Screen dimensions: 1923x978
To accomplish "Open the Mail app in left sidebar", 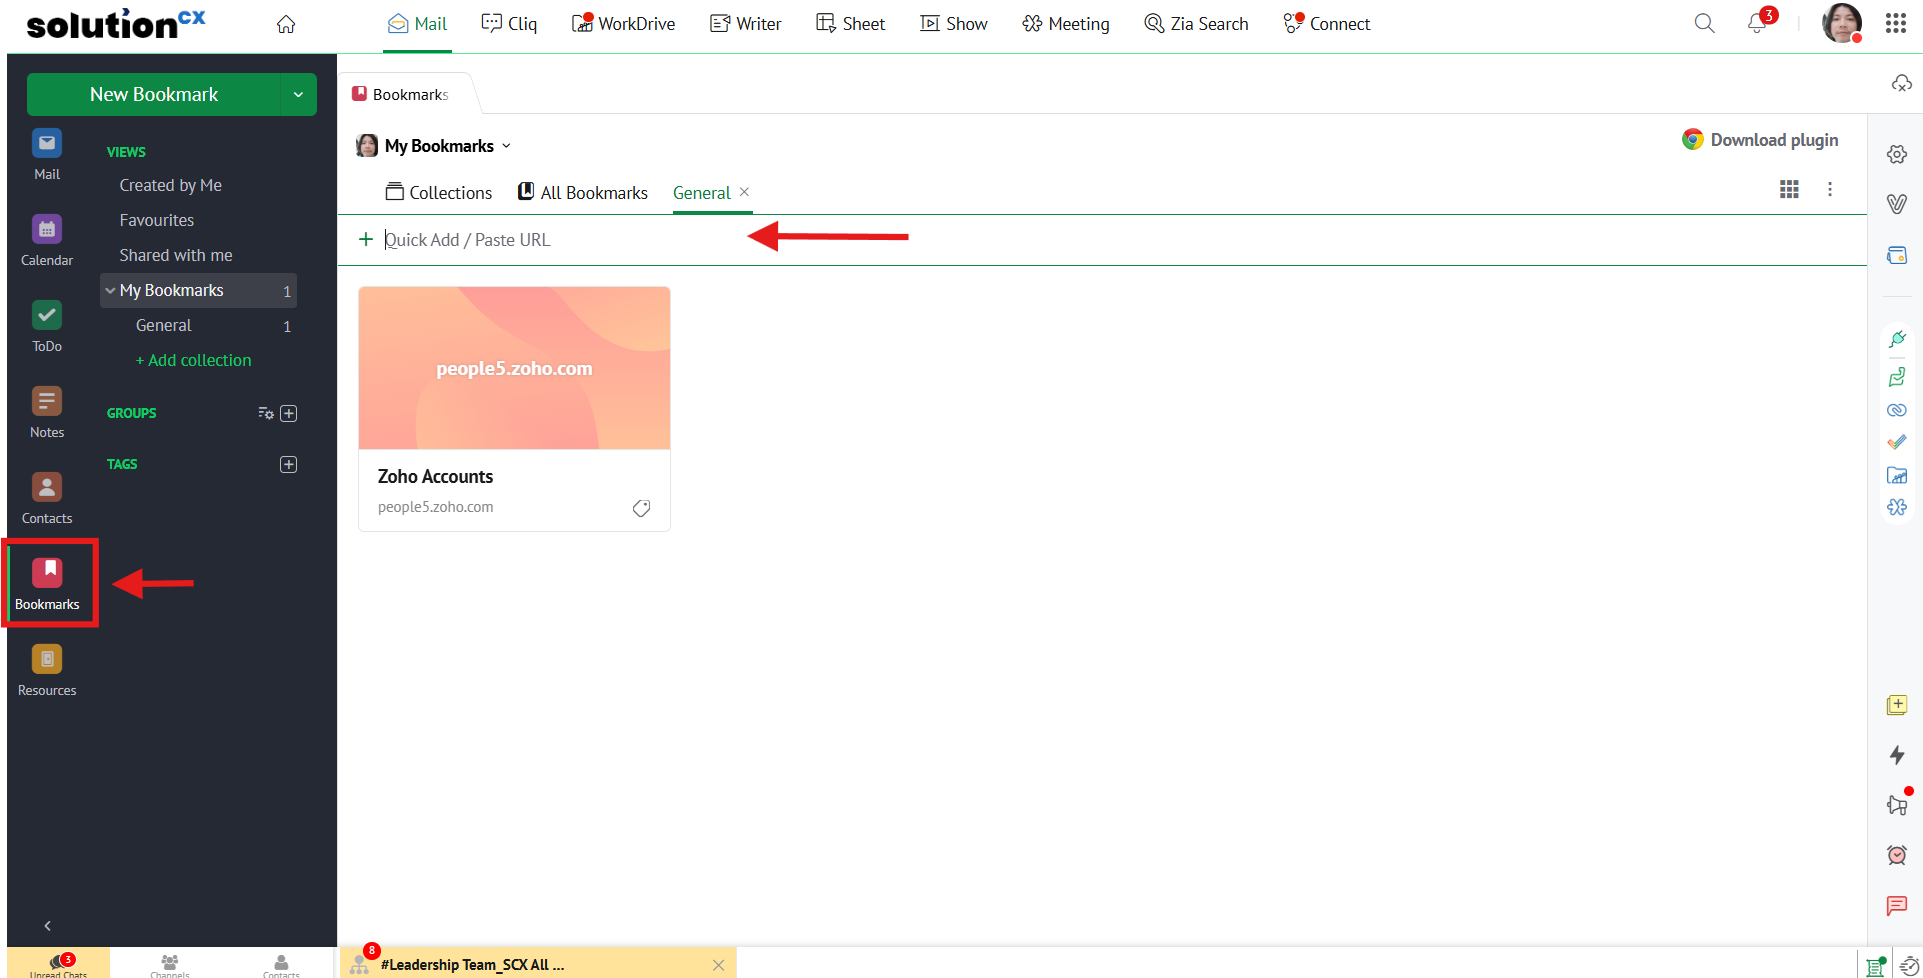I will pyautogui.click(x=47, y=155).
